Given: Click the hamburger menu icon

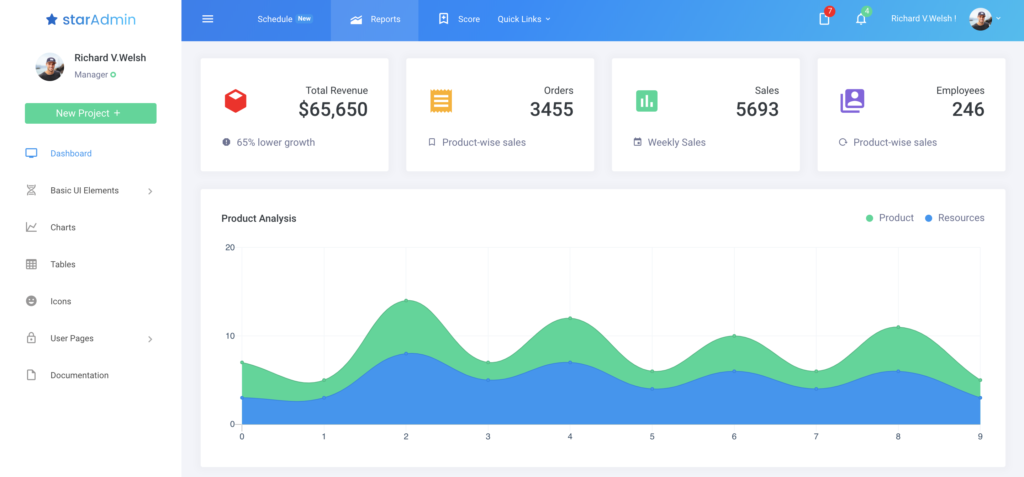Looking at the screenshot, I should pos(208,19).
